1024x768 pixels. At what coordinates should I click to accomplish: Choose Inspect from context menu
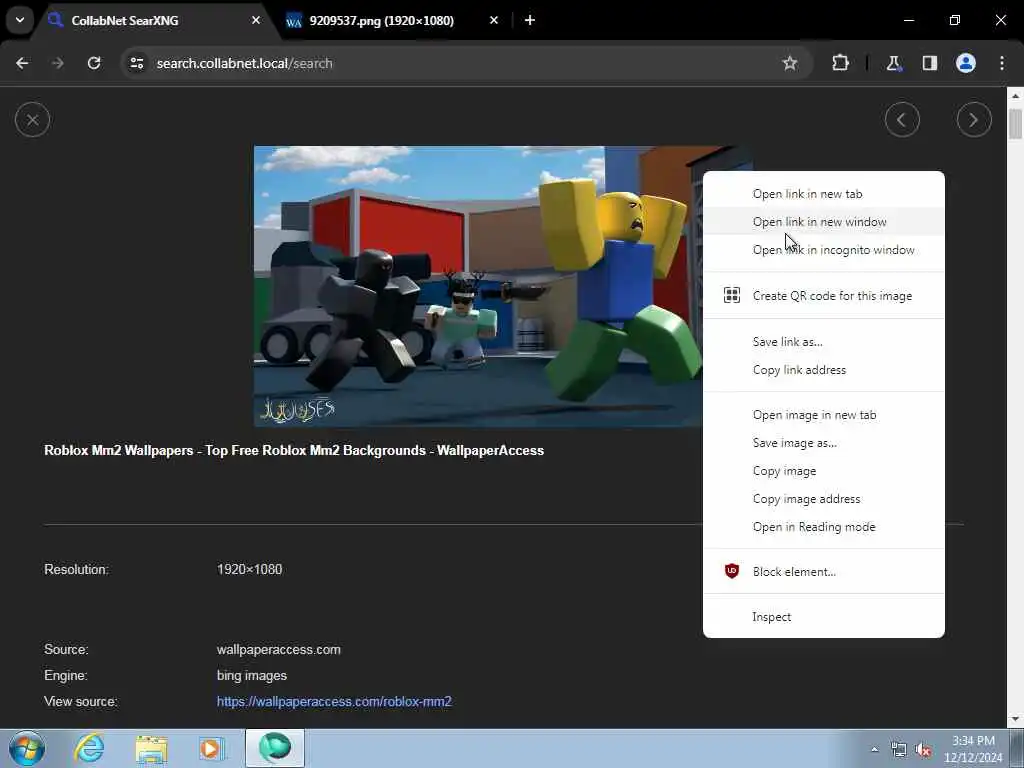[824, 616]
